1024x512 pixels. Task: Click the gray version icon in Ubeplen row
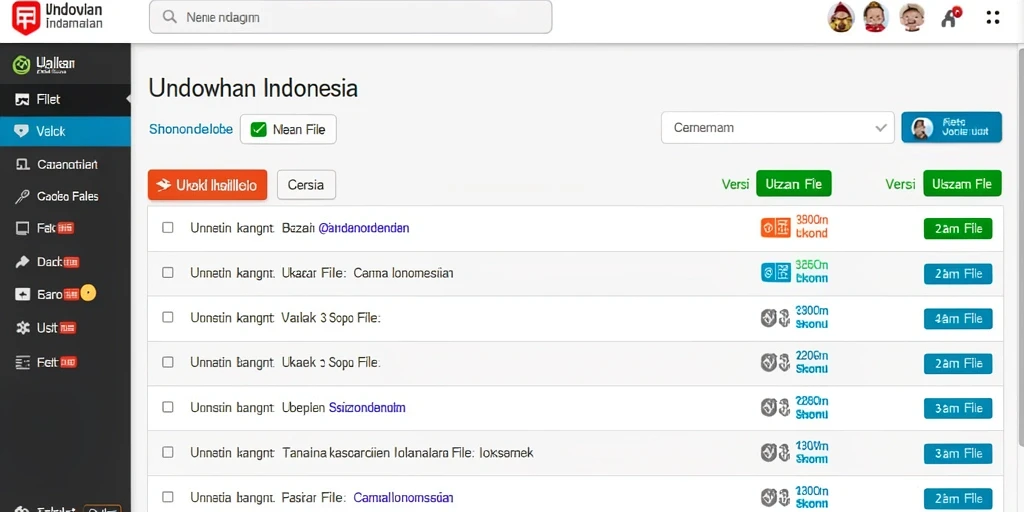776,408
